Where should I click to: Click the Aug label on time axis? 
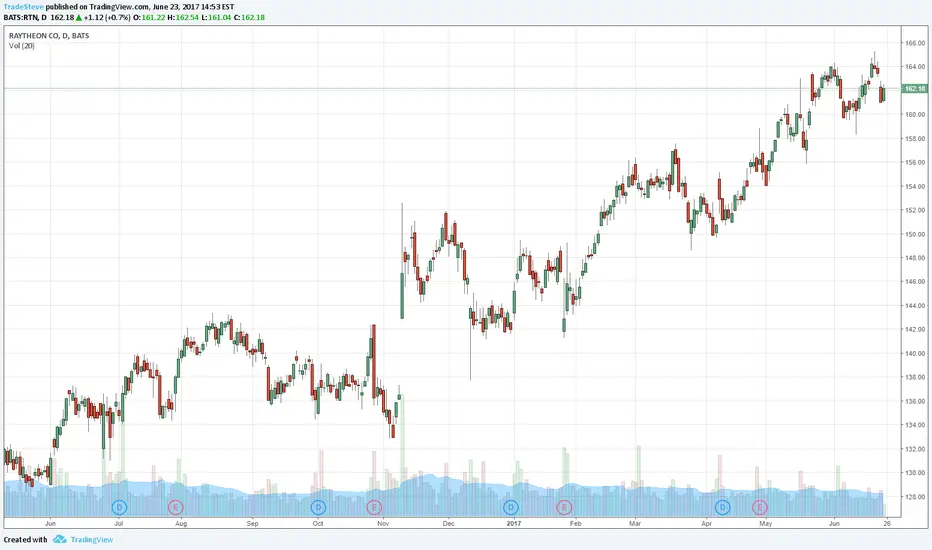click(181, 524)
